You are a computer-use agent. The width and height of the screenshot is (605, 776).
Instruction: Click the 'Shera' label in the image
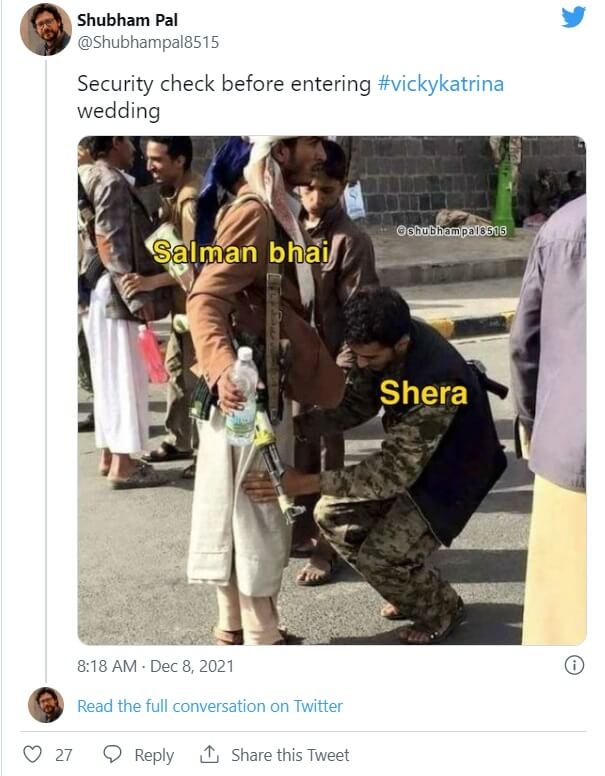click(423, 393)
